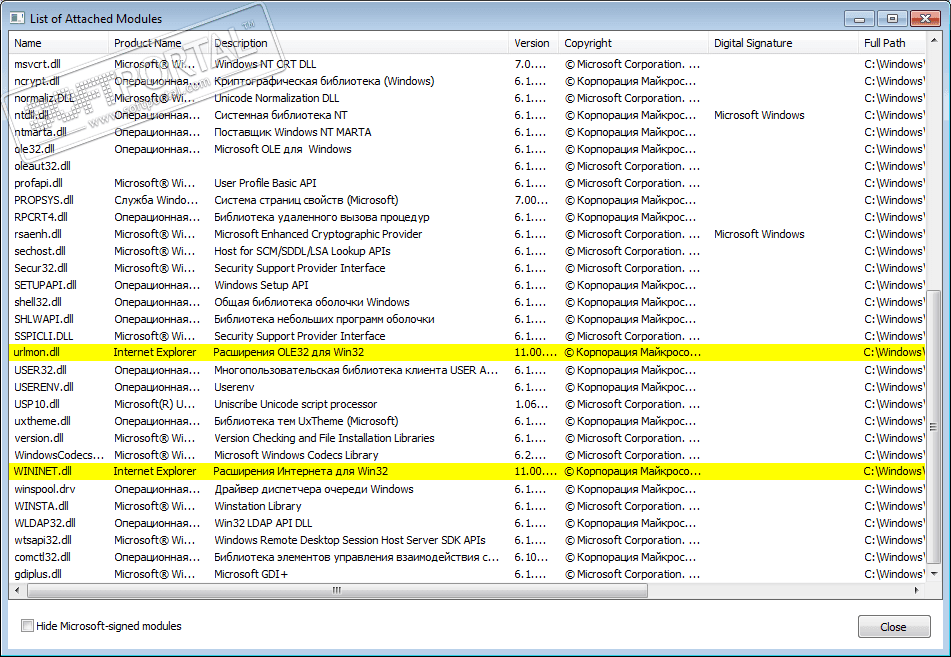The width and height of the screenshot is (951, 657).
Task: Click Microsoft GDI+ description cell
Action: (x=251, y=574)
